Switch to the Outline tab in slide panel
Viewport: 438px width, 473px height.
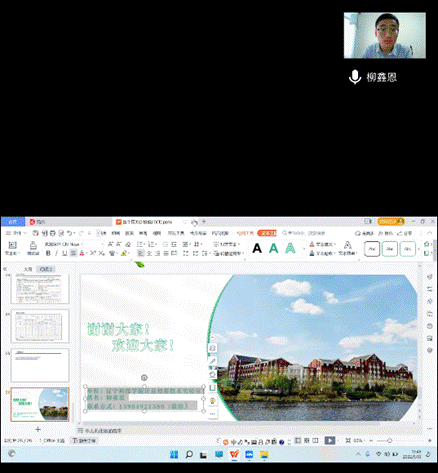click(x=28, y=269)
